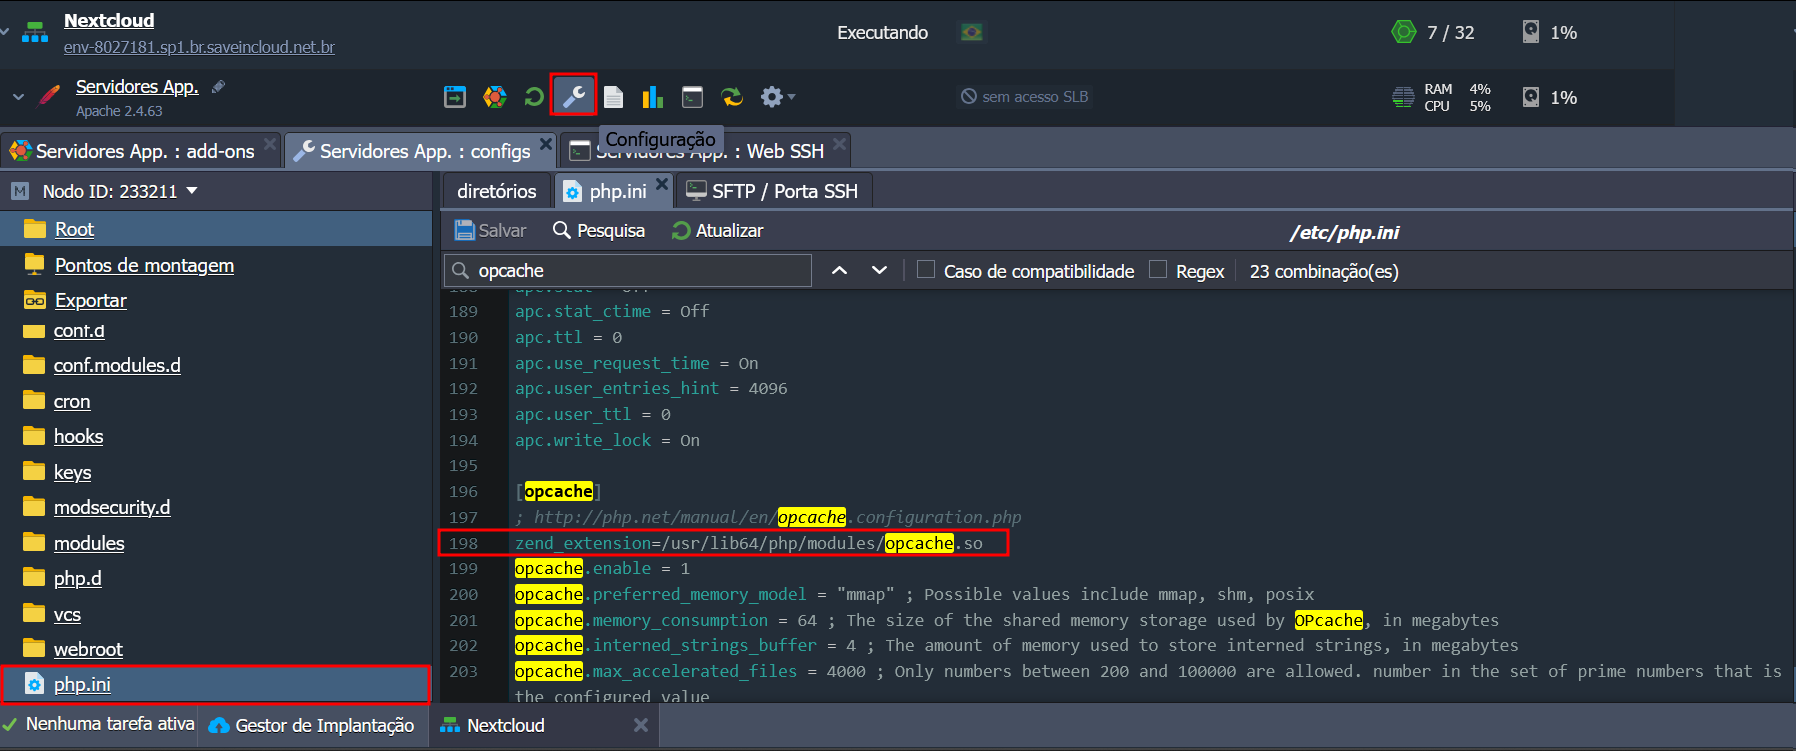The height and width of the screenshot is (751, 1796).
Task: Click the Save disk icon
Action: click(x=464, y=230)
